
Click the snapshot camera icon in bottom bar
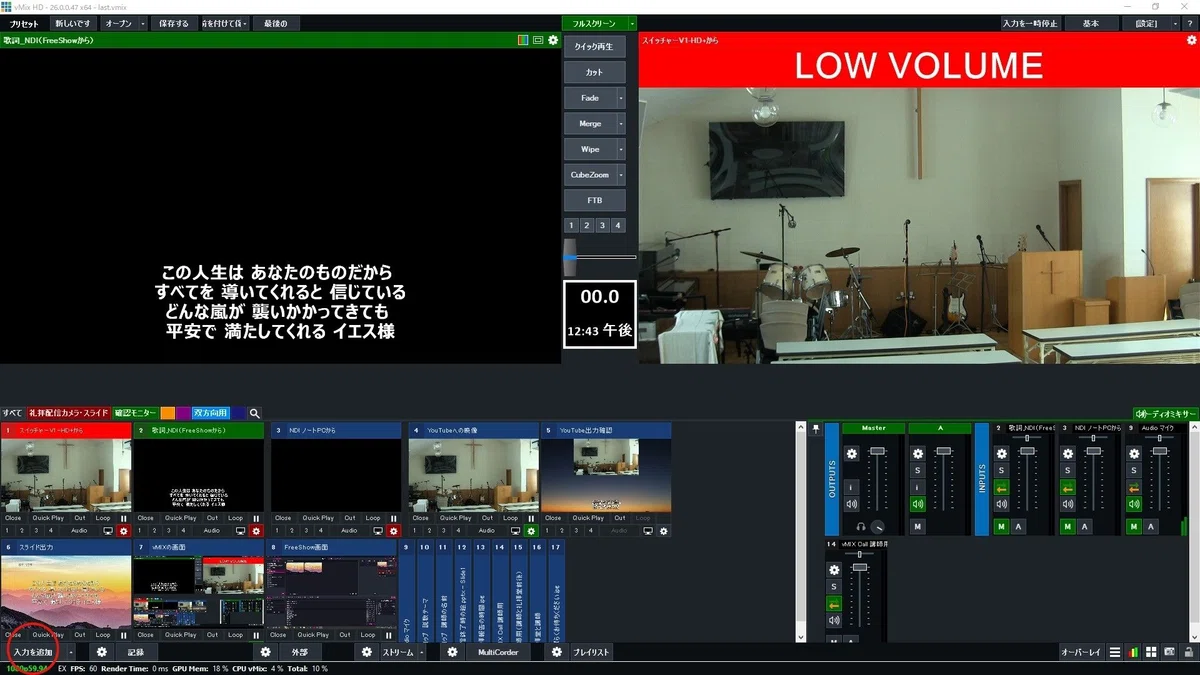point(1169,652)
